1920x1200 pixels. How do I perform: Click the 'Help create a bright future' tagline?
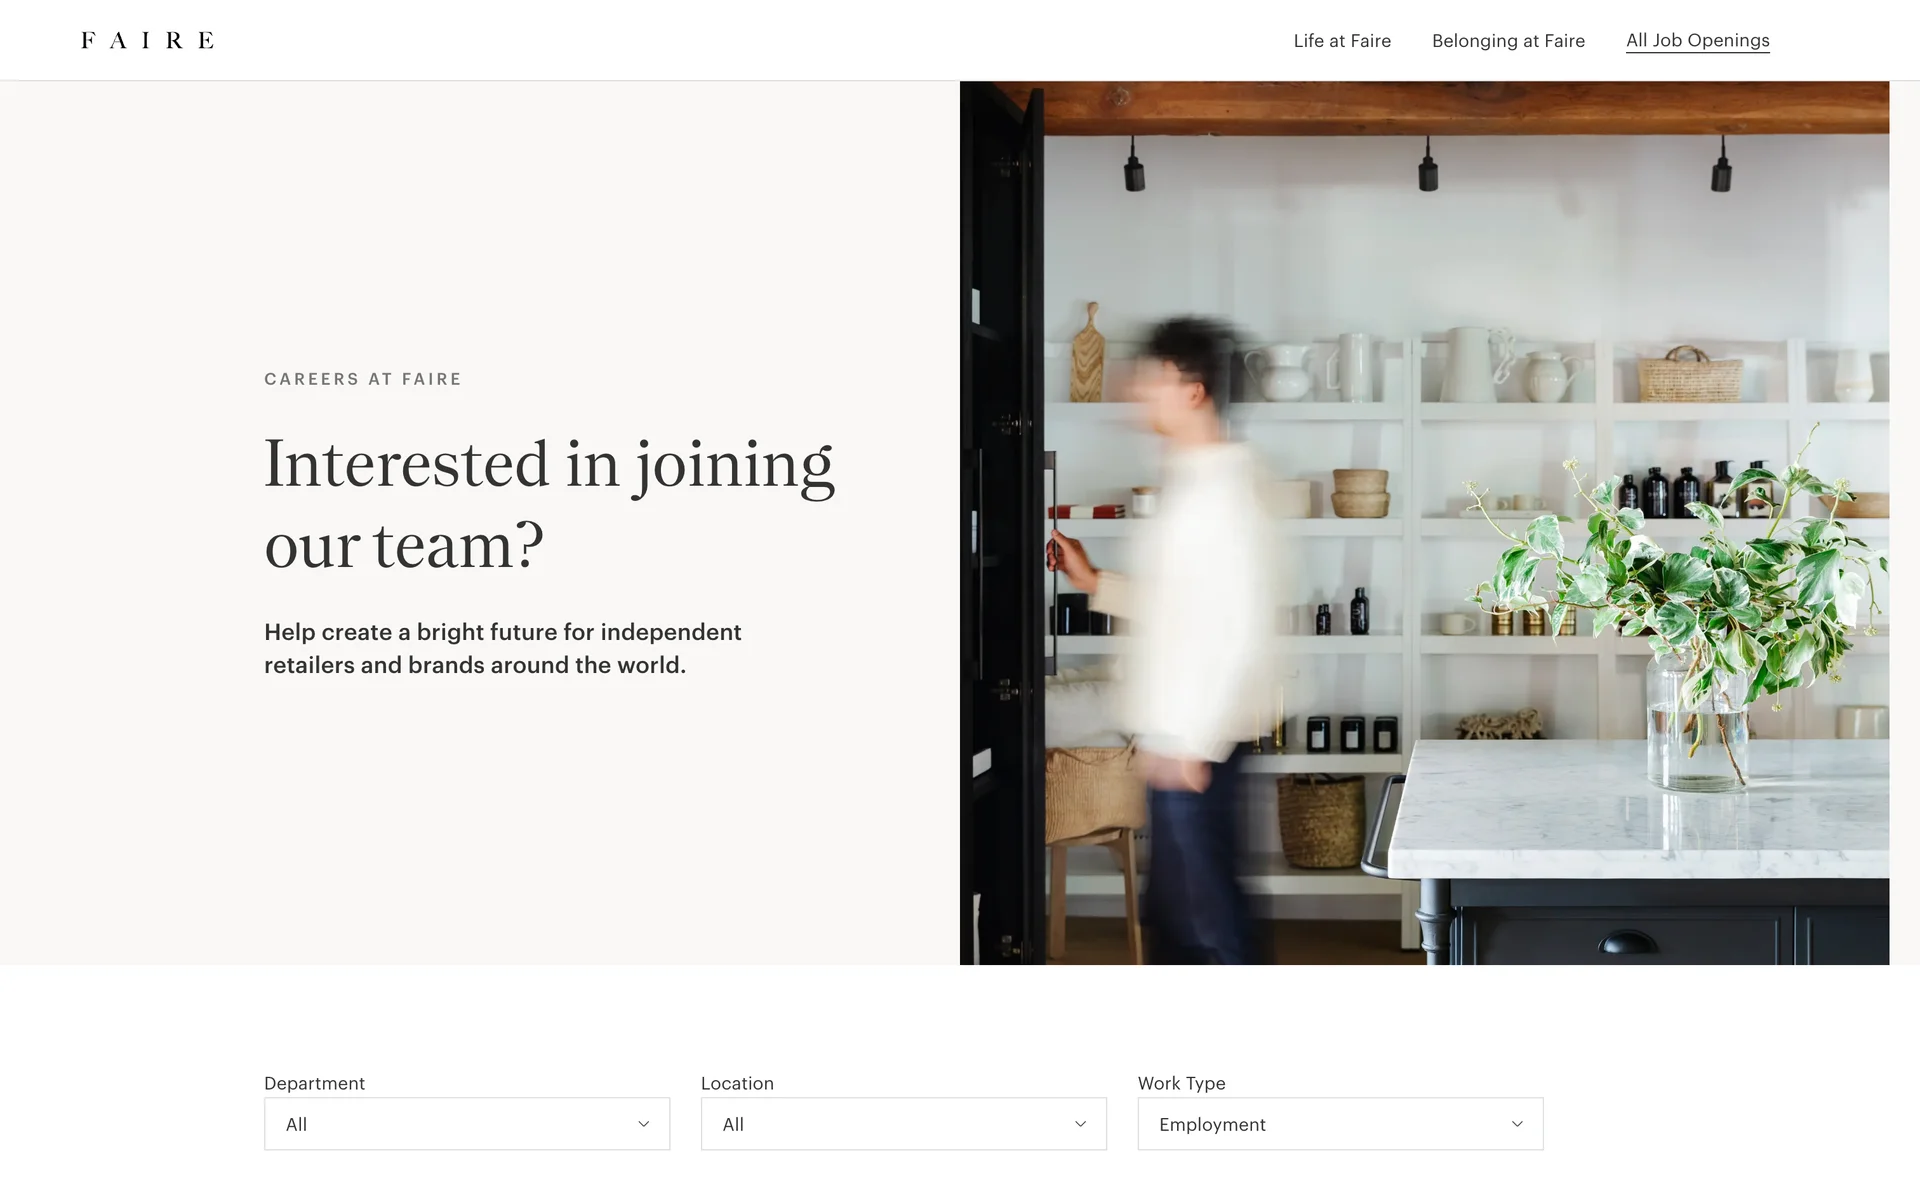point(503,648)
